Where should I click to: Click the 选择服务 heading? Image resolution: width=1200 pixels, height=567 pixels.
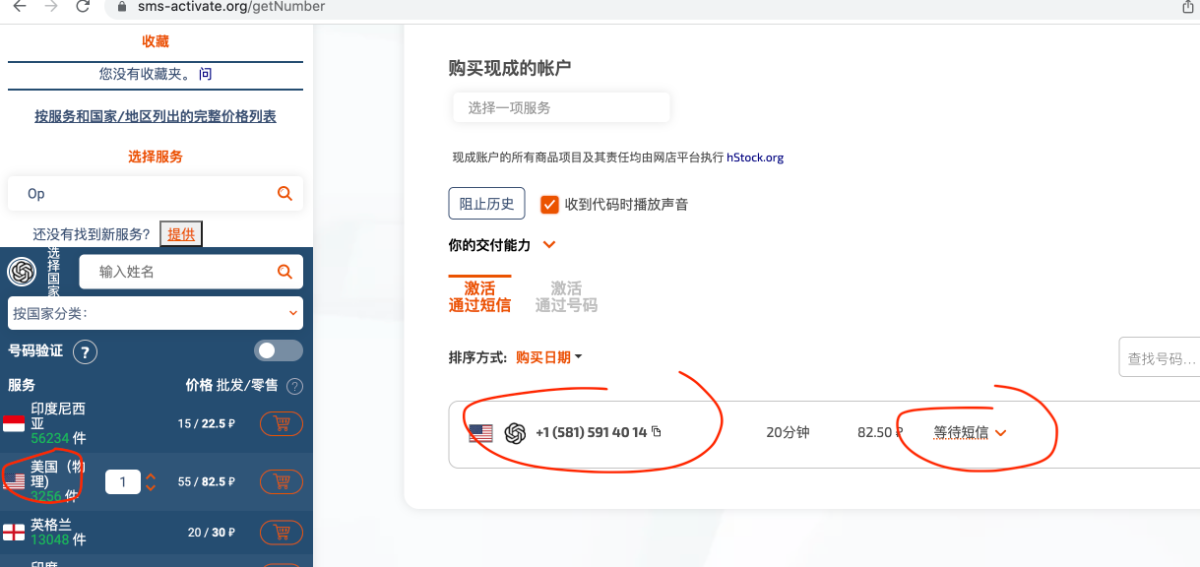[155, 157]
